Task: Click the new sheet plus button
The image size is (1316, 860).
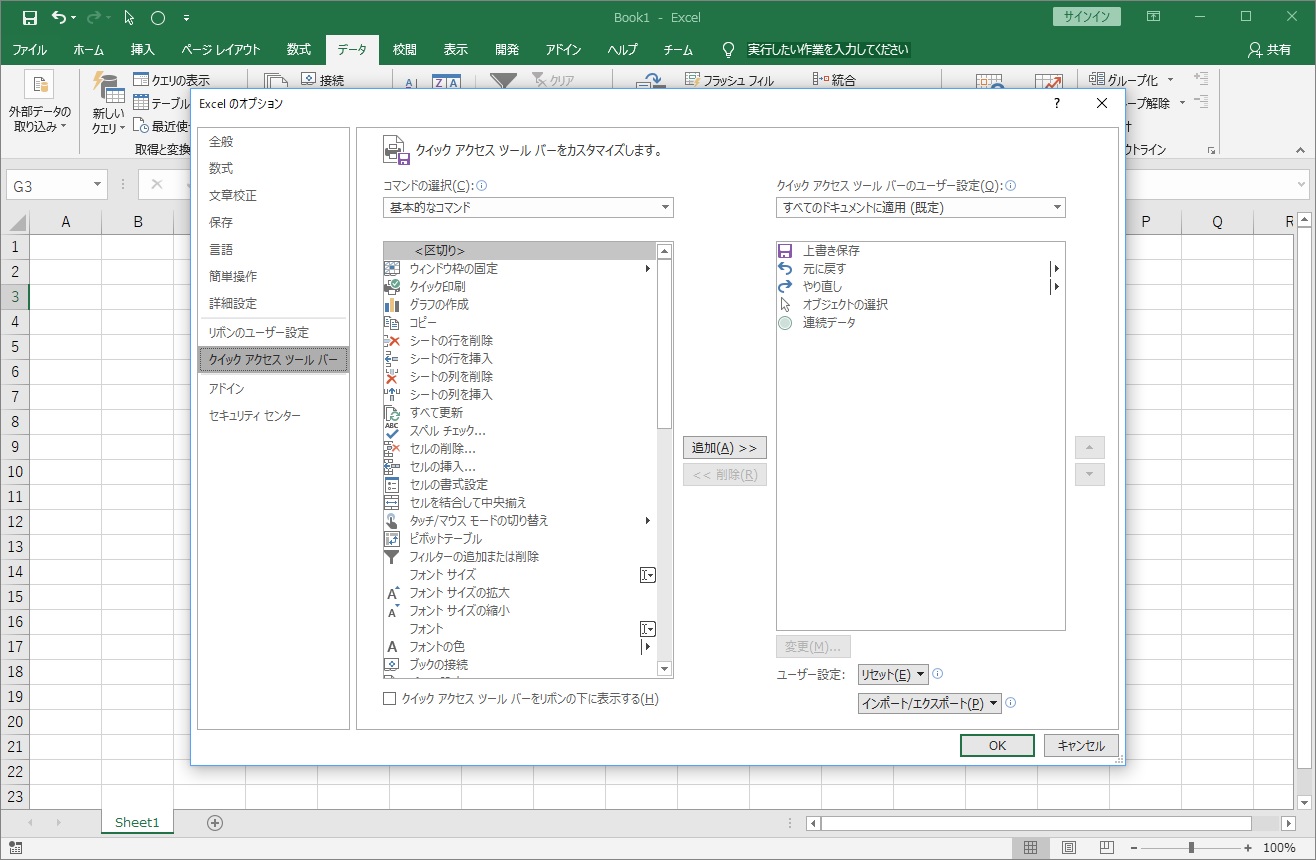Action: [214, 822]
